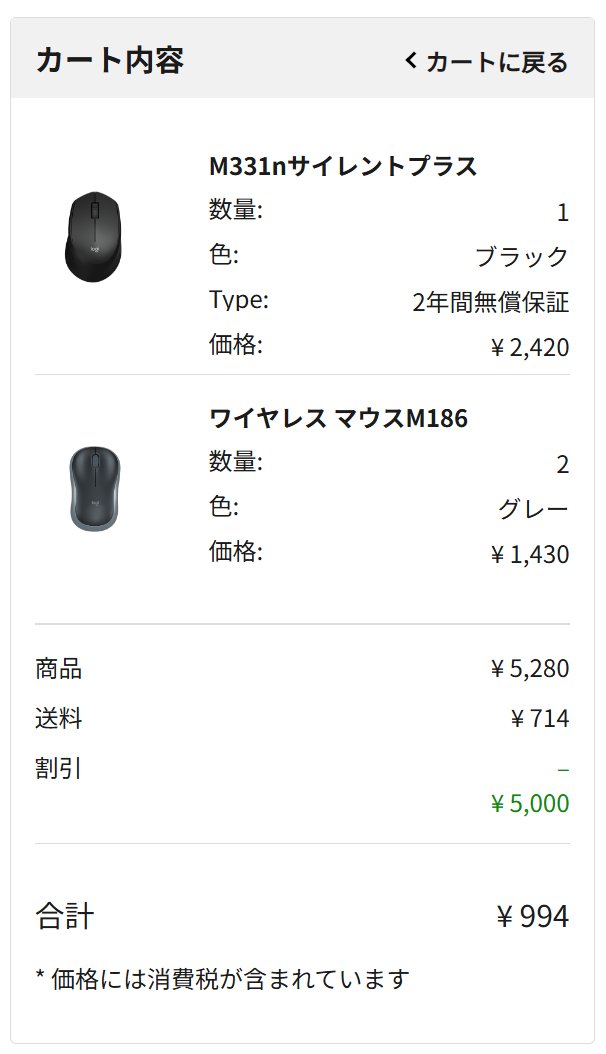Click the ワイヤレス マウスM186 product title
The height and width of the screenshot is (1054, 606).
click(338, 418)
